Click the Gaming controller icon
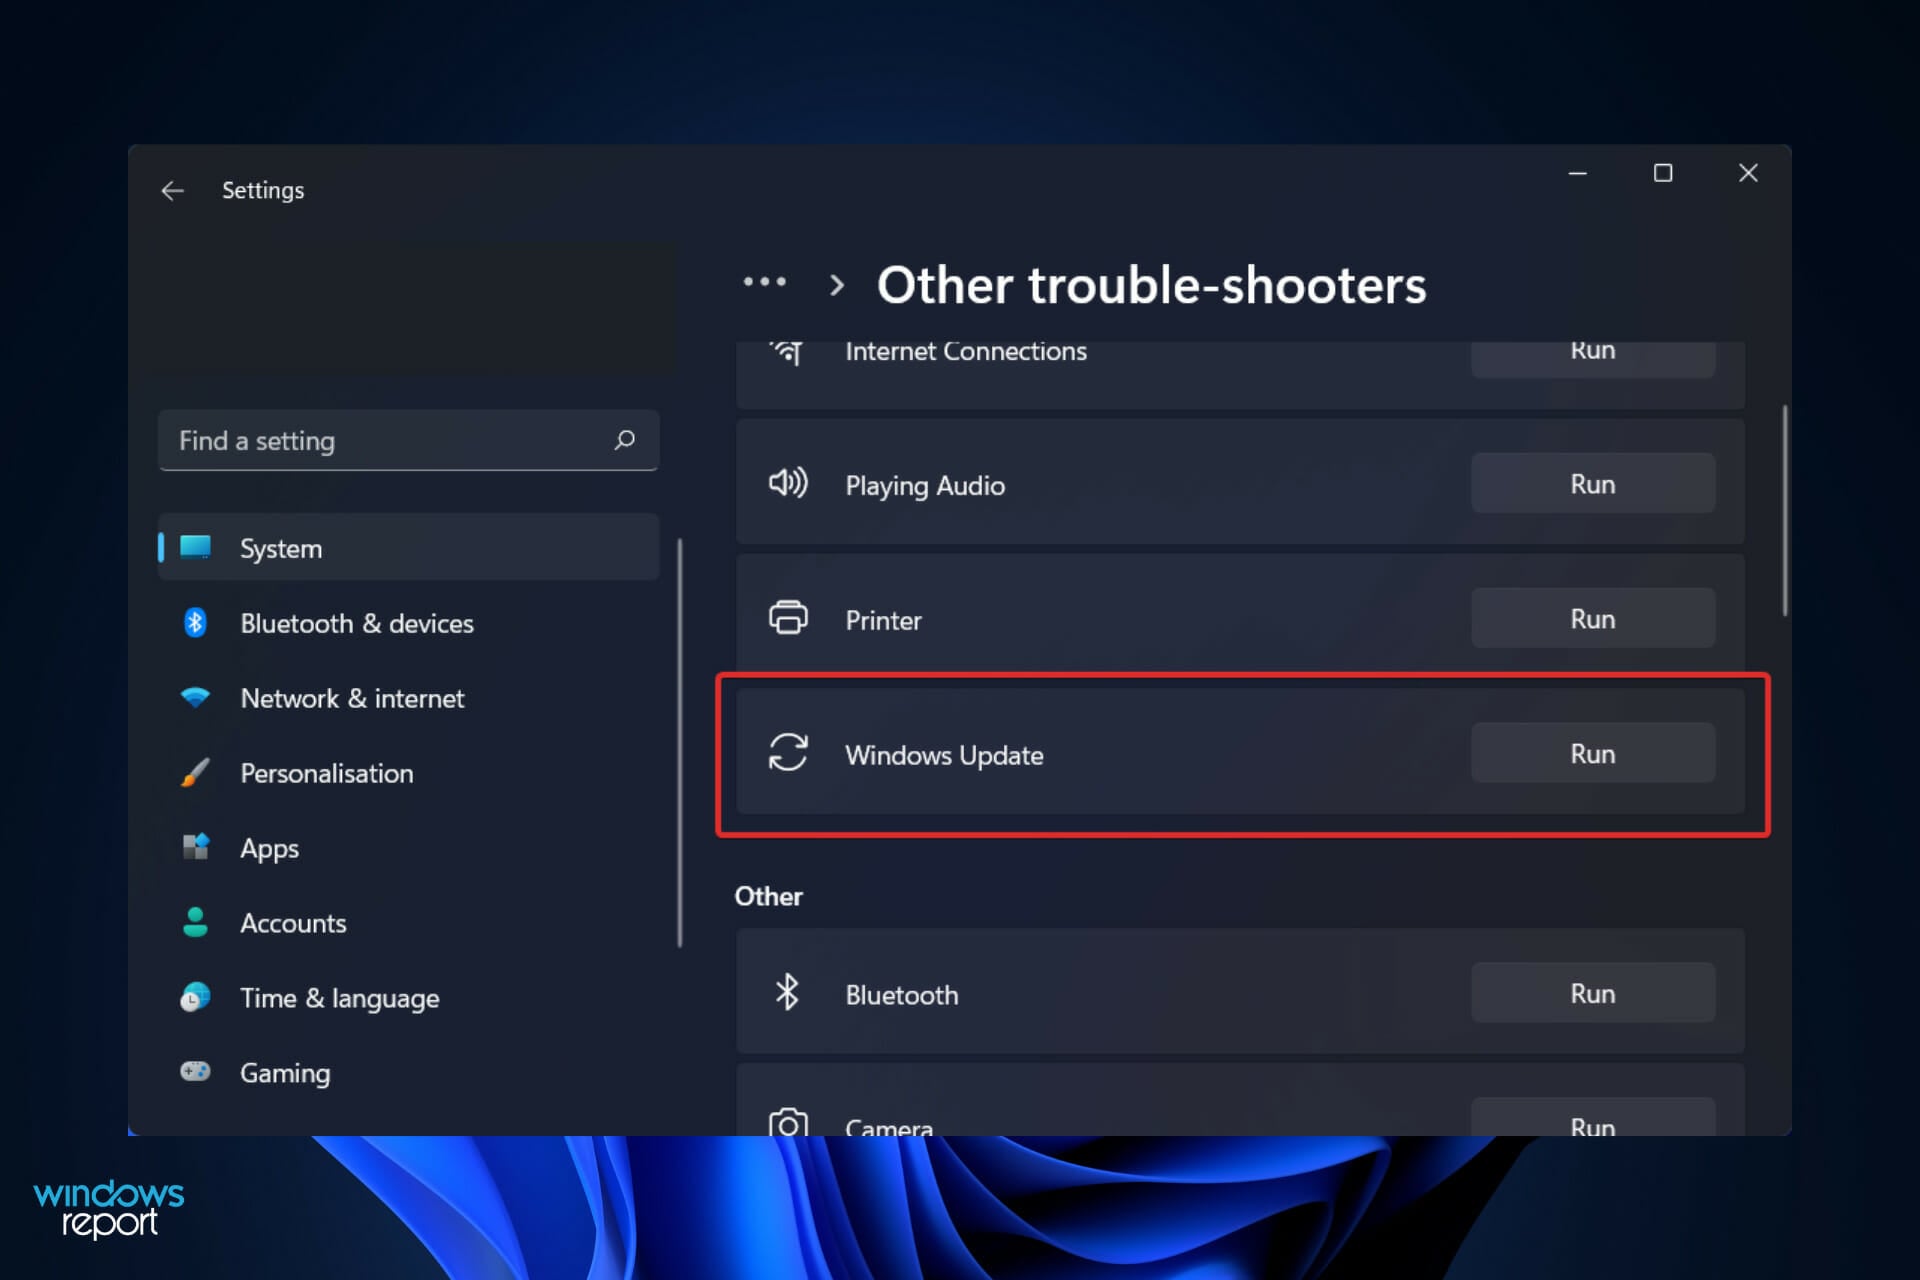 pyautogui.click(x=195, y=1071)
